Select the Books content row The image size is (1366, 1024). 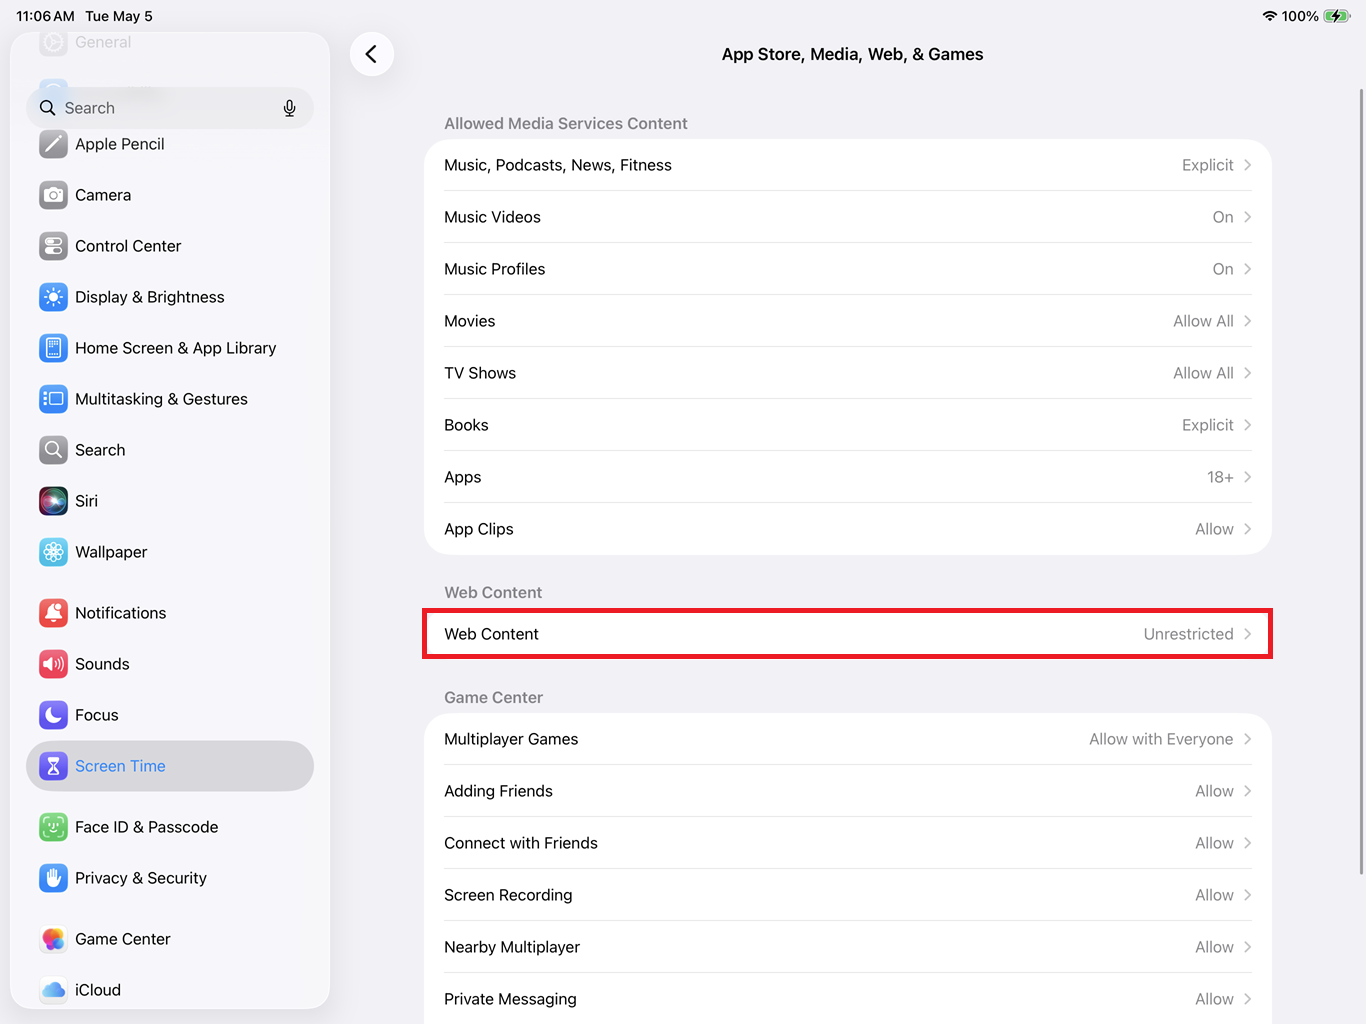848,425
